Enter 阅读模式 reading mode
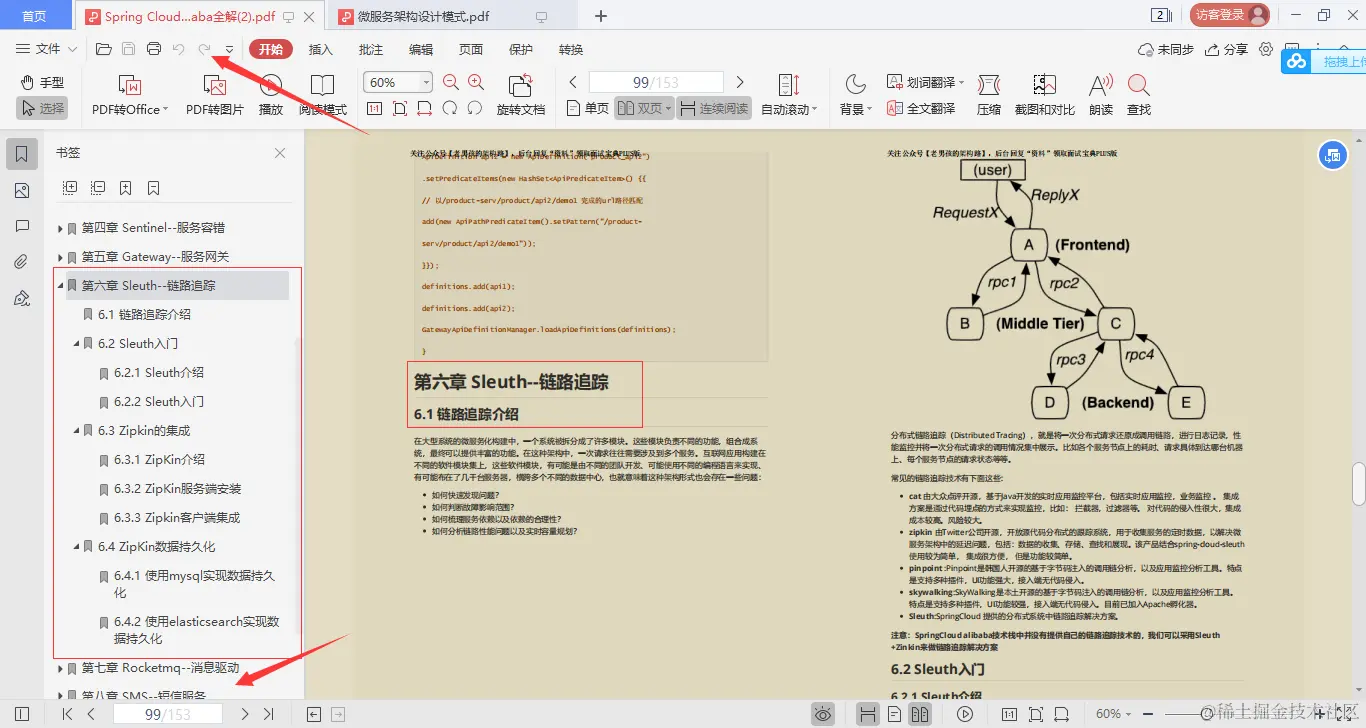 point(322,95)
